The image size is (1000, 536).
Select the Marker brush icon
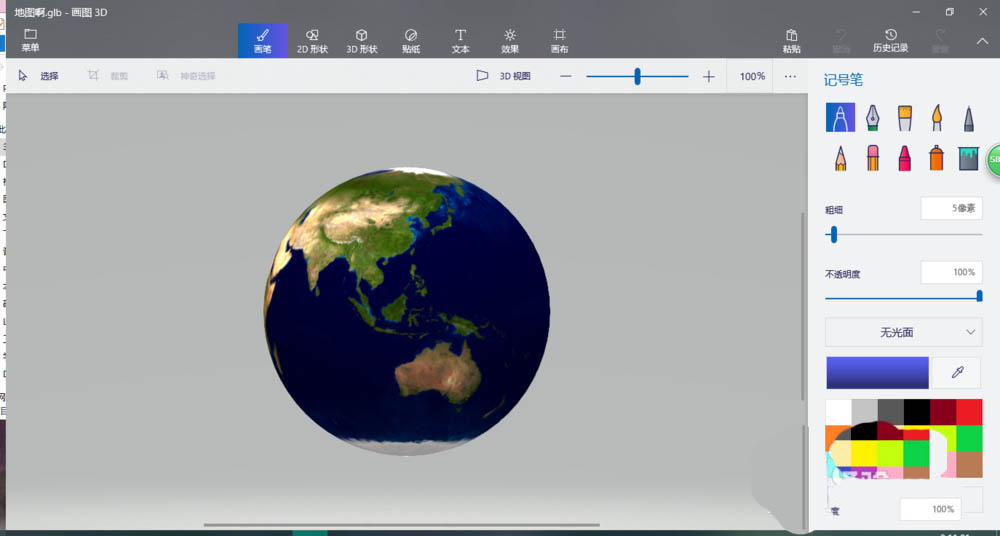point(840,118)
